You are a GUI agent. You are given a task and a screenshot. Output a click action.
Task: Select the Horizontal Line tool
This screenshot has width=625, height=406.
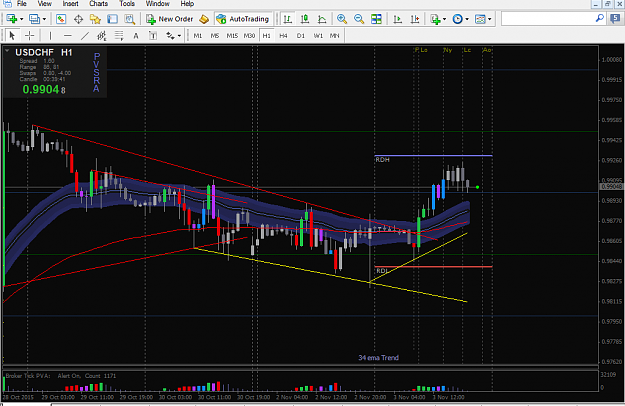tap(67, 36)
